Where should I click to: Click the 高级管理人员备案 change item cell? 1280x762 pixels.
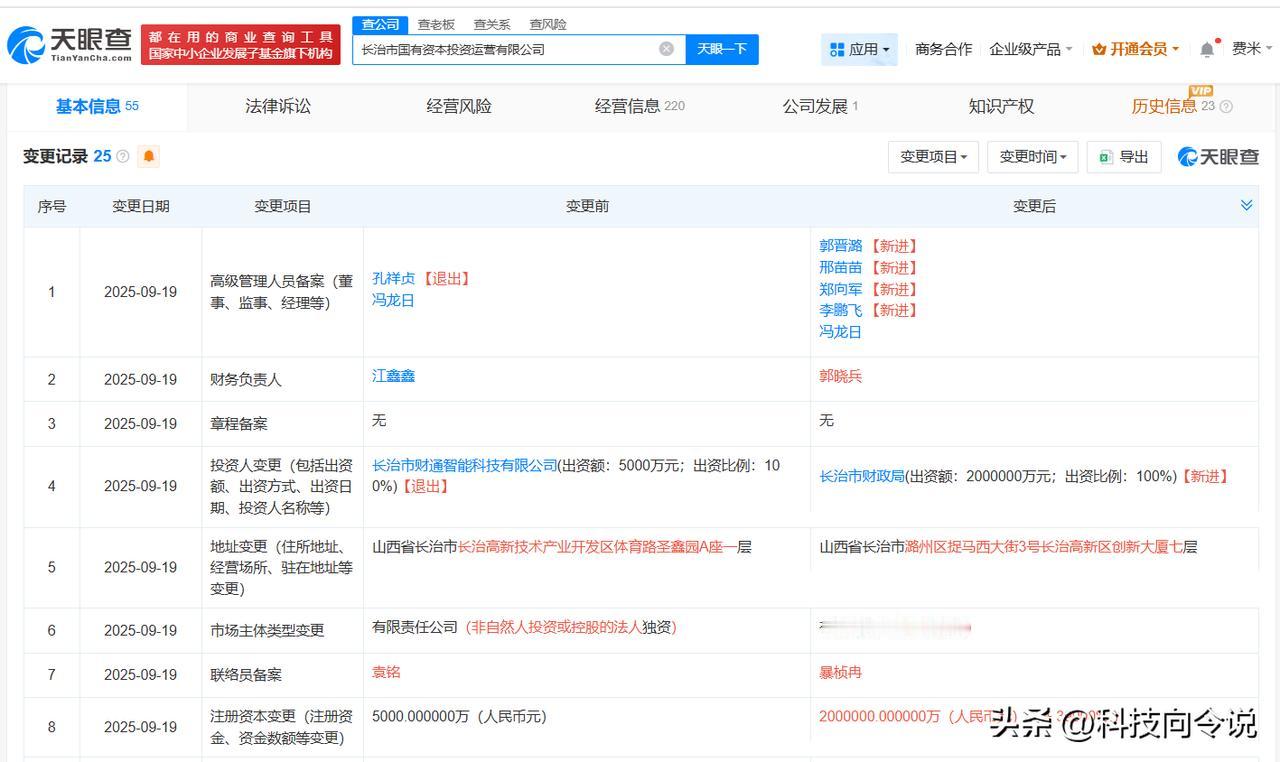282,292
